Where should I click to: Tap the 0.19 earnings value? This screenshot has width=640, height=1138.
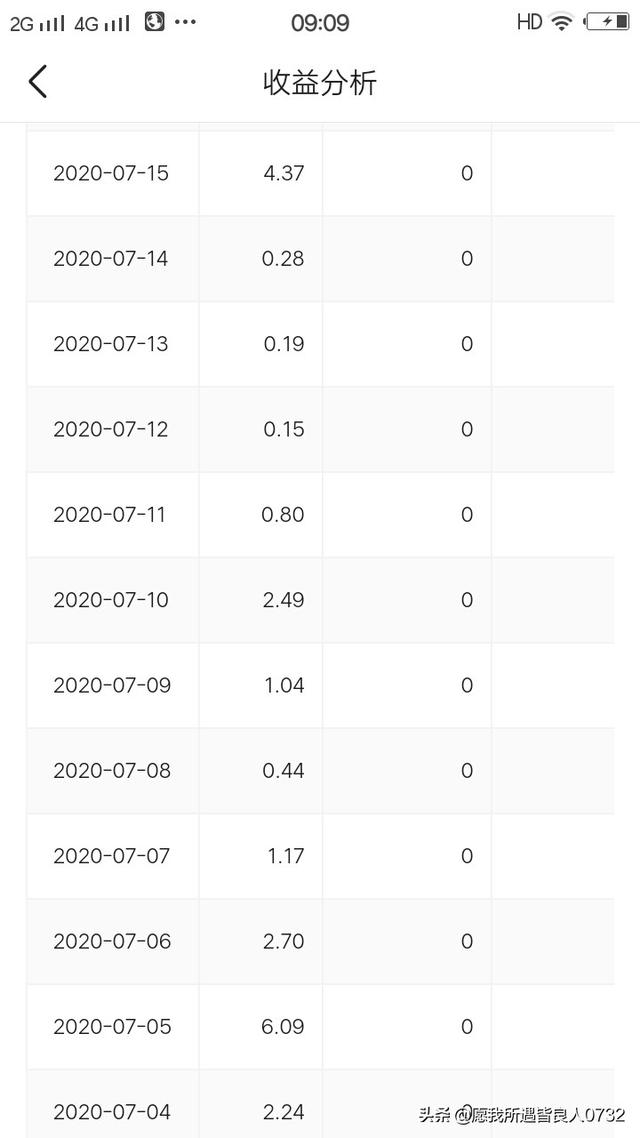point(284,343)
